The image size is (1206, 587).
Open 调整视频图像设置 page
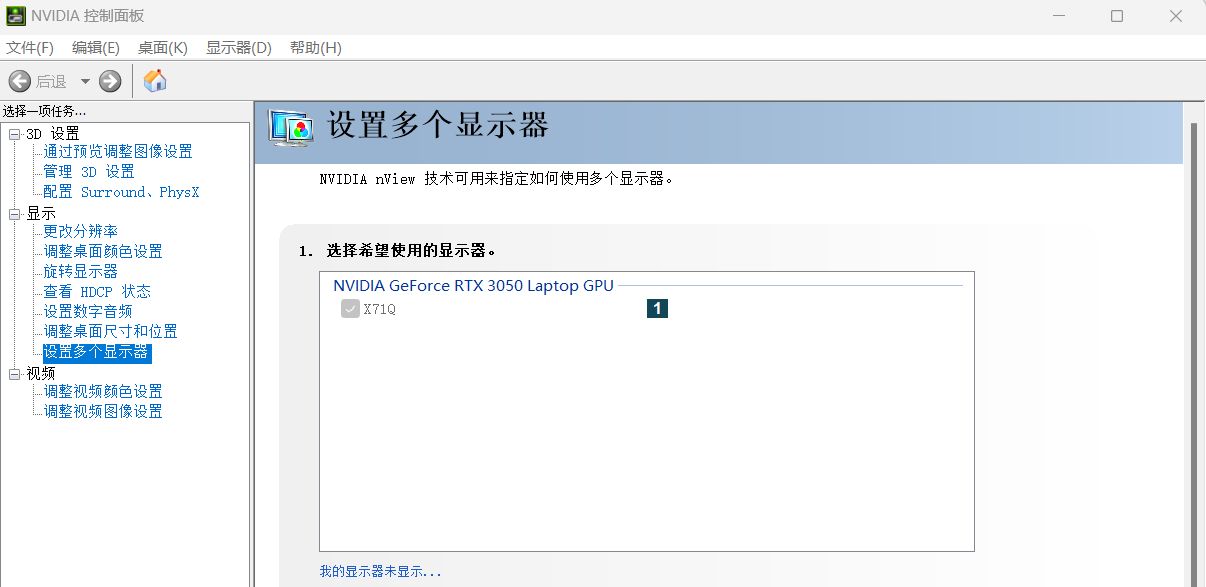pyautogui.click(x=103, y=412)
